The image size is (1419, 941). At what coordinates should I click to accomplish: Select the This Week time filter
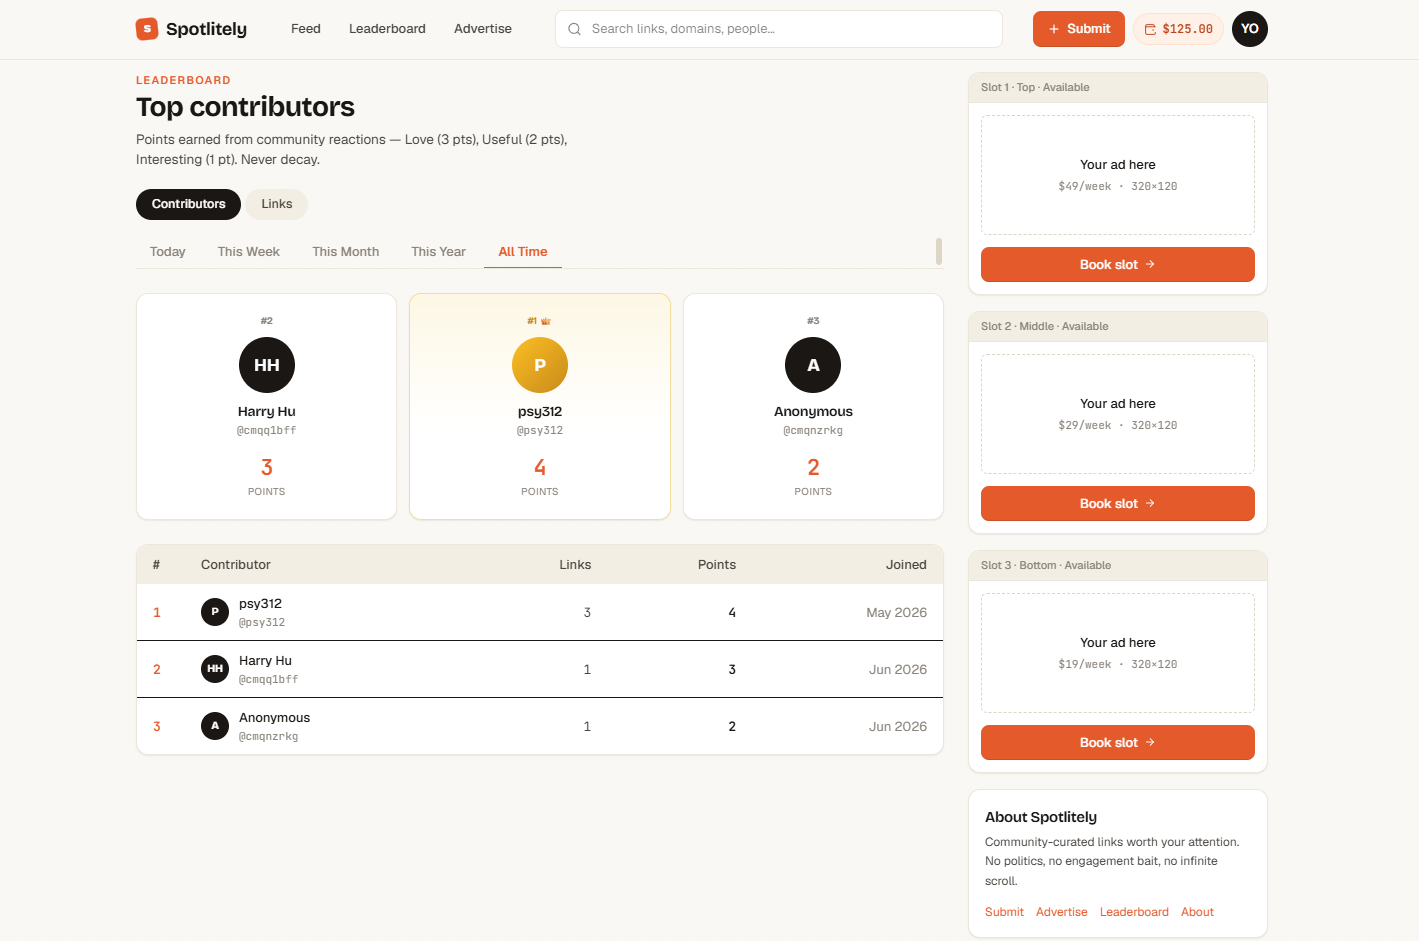coord(249,252)
